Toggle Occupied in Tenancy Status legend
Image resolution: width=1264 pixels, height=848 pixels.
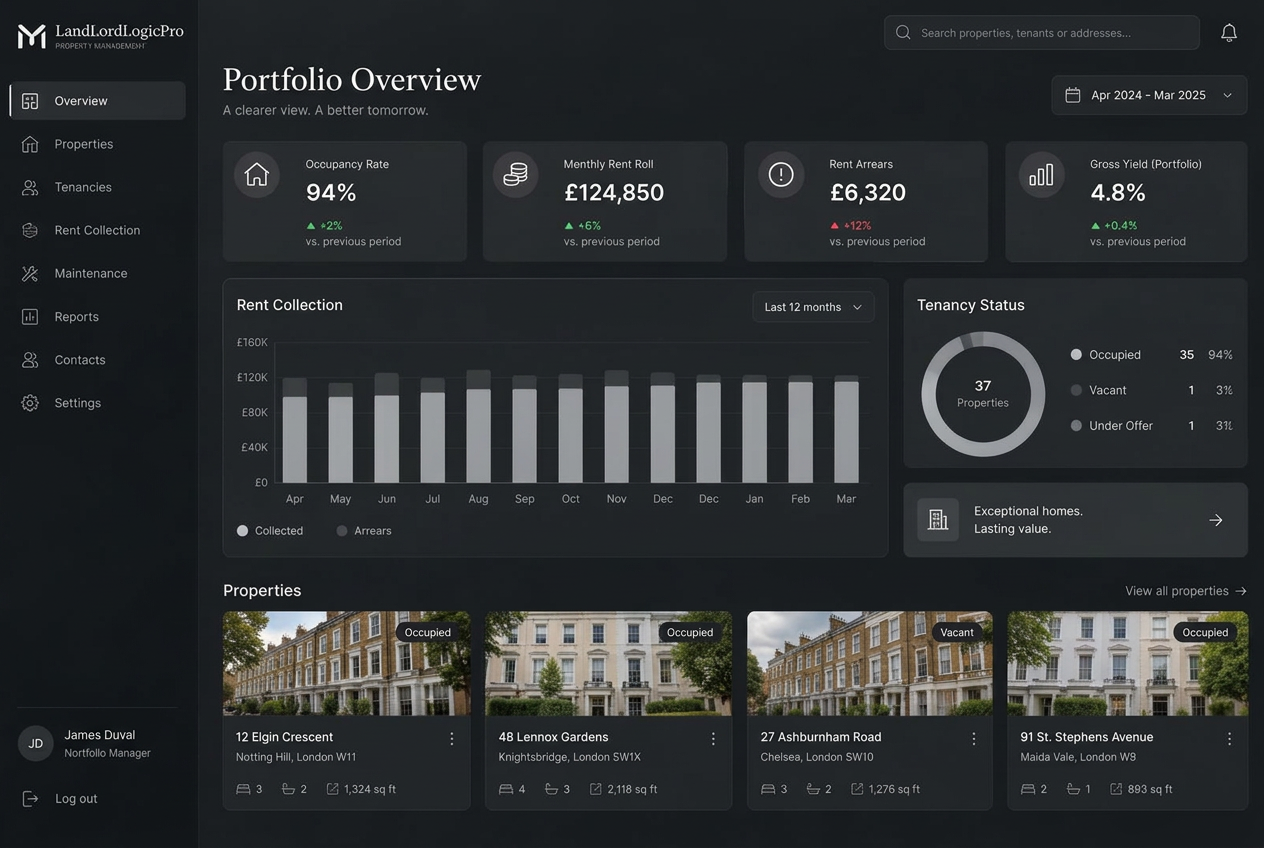click(x=1106, y=355)
